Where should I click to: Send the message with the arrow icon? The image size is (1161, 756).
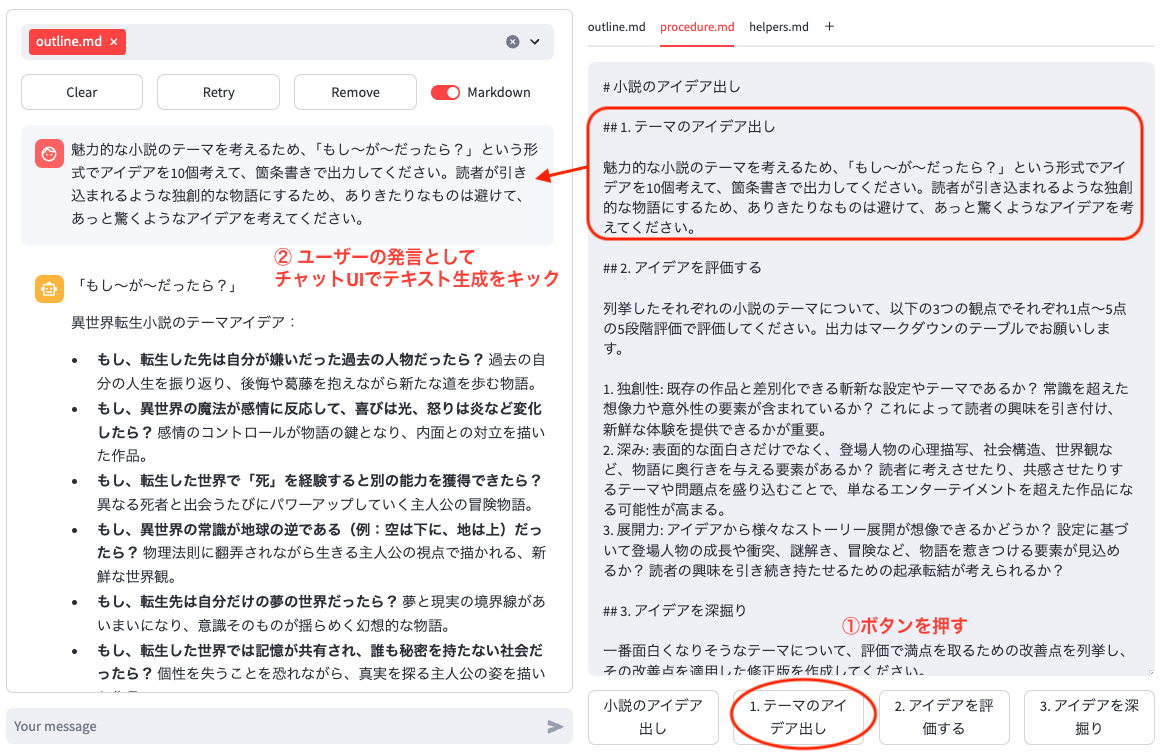(x=555, y=726)
